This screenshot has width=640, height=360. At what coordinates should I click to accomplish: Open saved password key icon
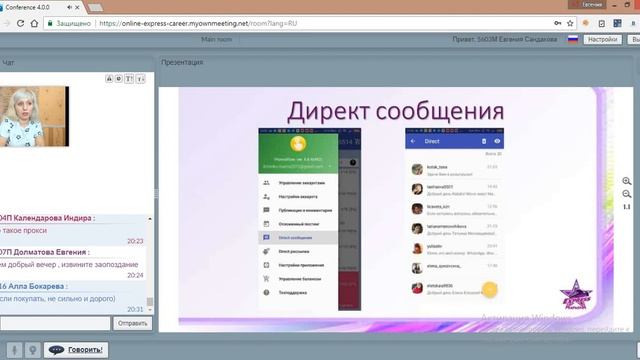coord(558,23)
